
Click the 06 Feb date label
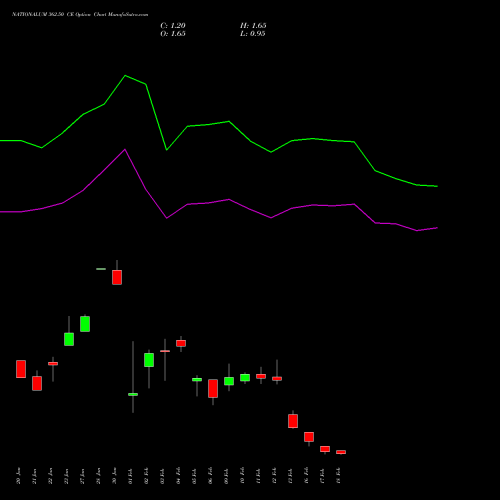point(210,476)
